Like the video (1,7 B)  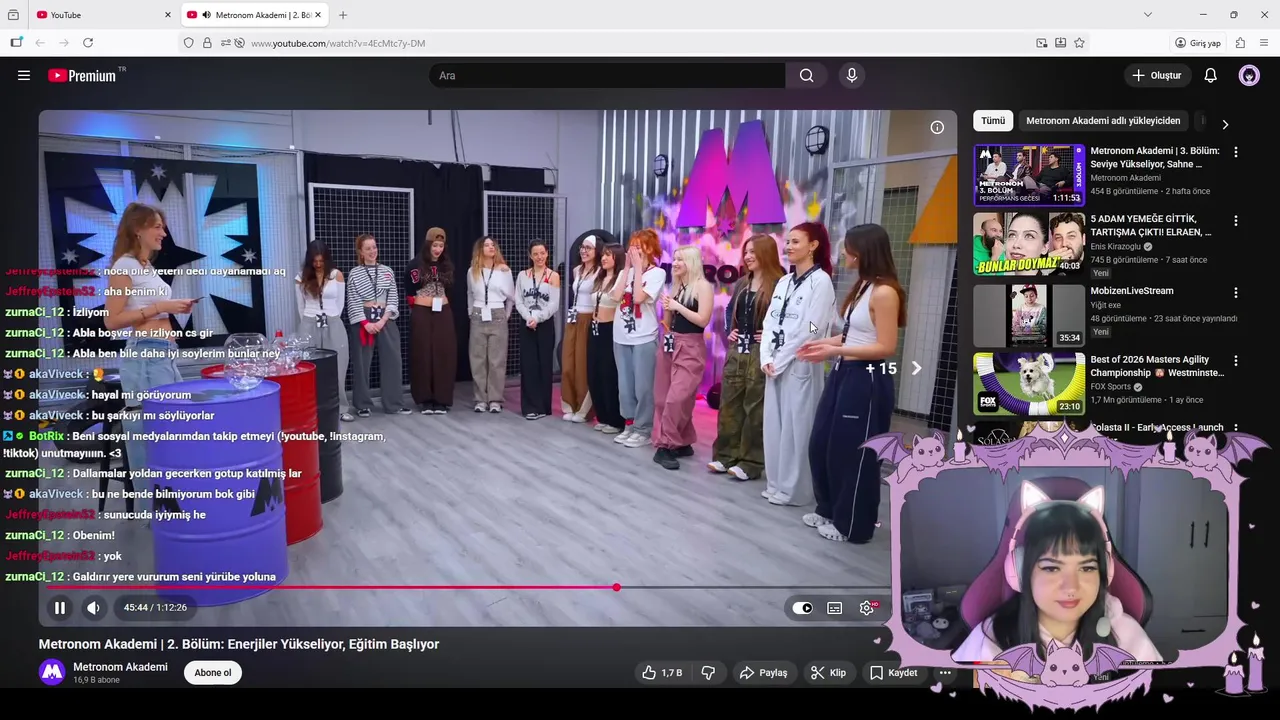click(662, 673)
